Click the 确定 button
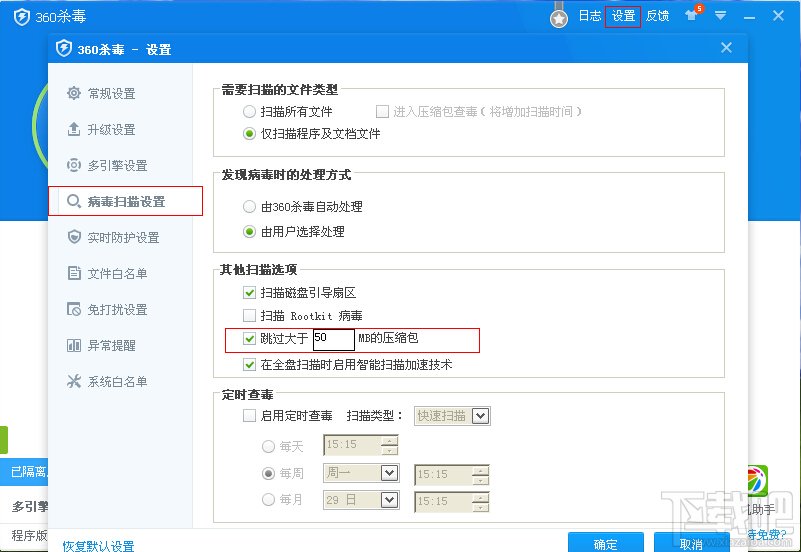 coord(606,543)
